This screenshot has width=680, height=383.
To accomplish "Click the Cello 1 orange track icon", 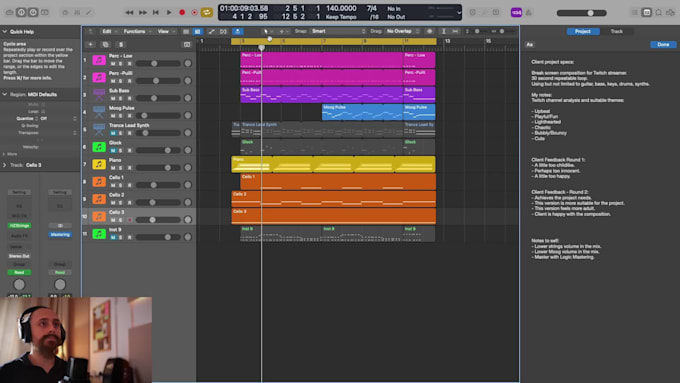I will pyautogui.click(x=99, y=181).
